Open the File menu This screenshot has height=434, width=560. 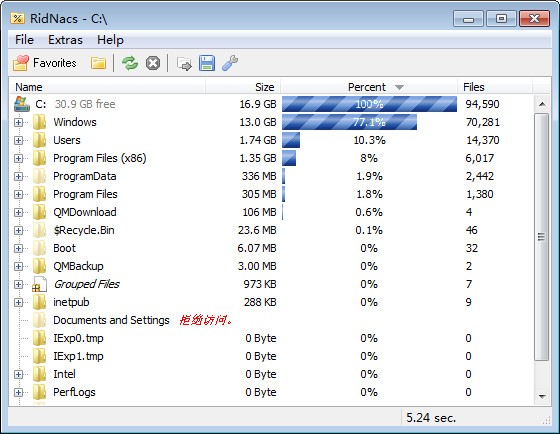(24, 40)
